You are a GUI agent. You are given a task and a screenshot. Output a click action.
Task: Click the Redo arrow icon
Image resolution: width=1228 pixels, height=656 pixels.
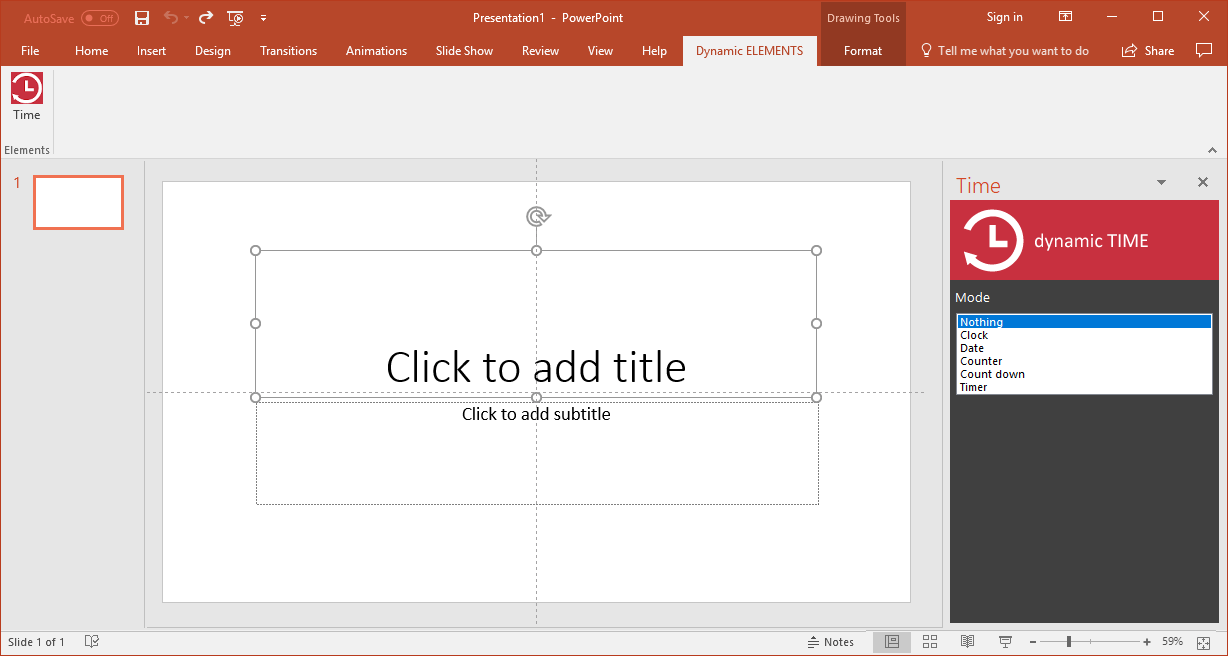[x=206, y=18]
